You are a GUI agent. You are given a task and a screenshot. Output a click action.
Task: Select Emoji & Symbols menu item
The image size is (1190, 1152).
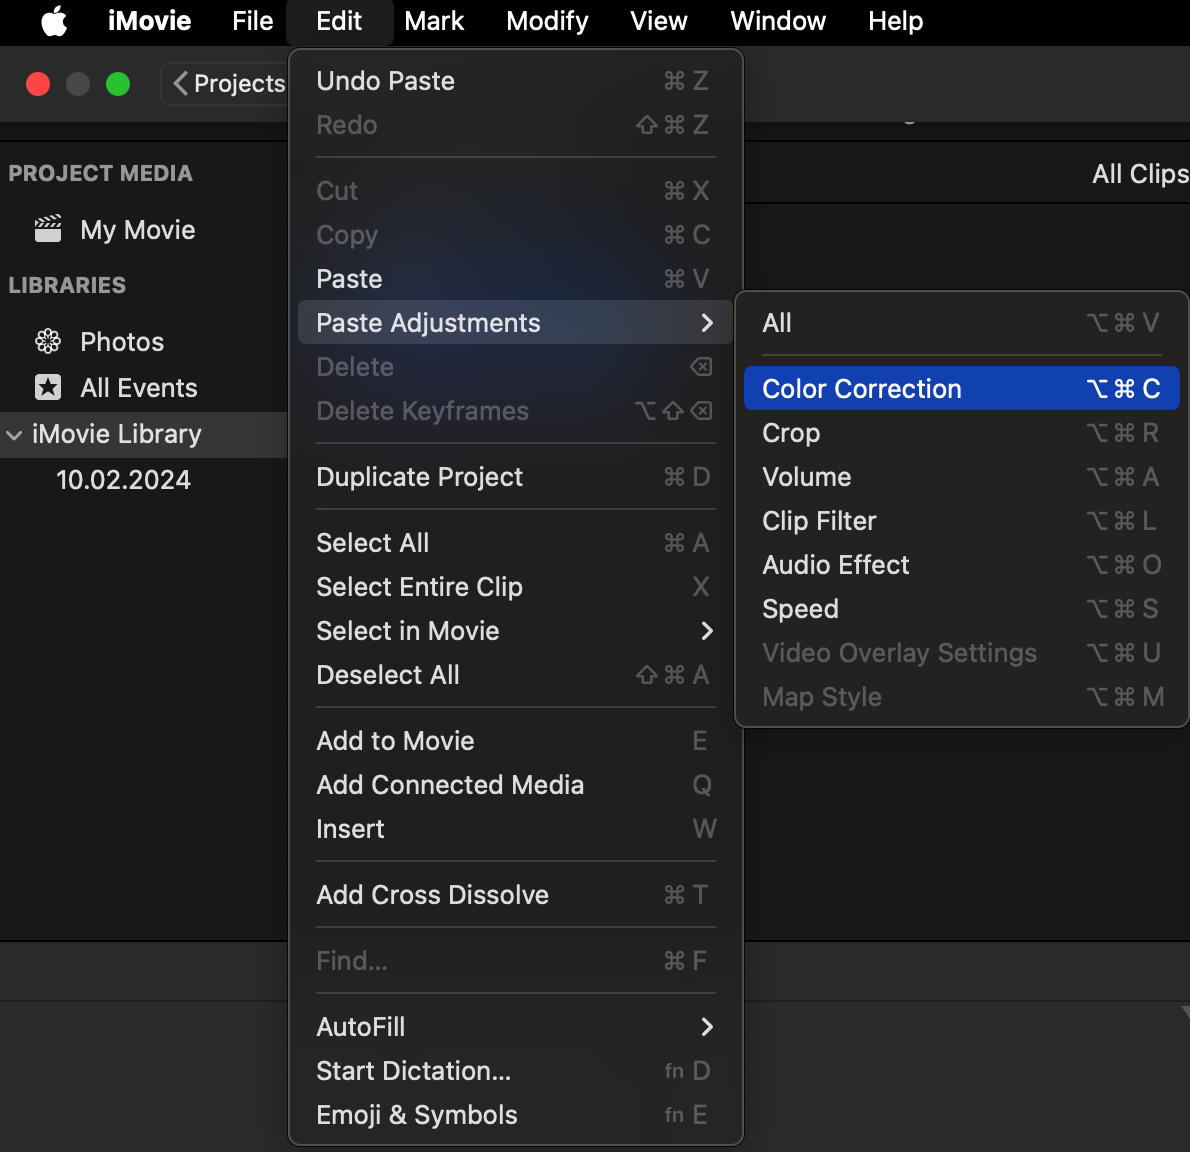coord(417,1115)
